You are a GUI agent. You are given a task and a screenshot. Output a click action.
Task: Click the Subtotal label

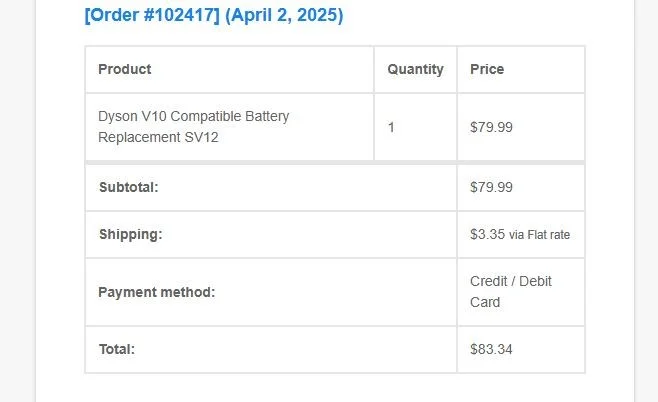(128, 187)
